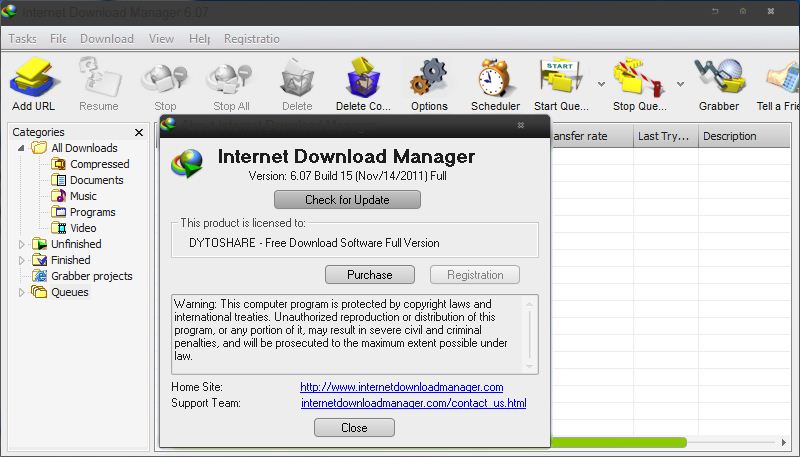
Task: Click the copyright warning text box
Action: coord(355,334)
